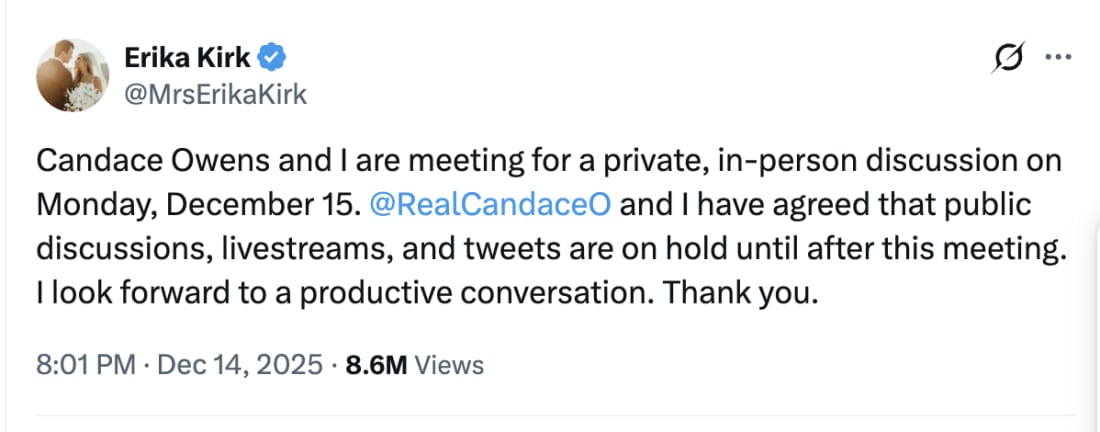The image size is (1100, 432).
Task: Click the blue verified checkmark badge
Action: click(x=272, y=58)
